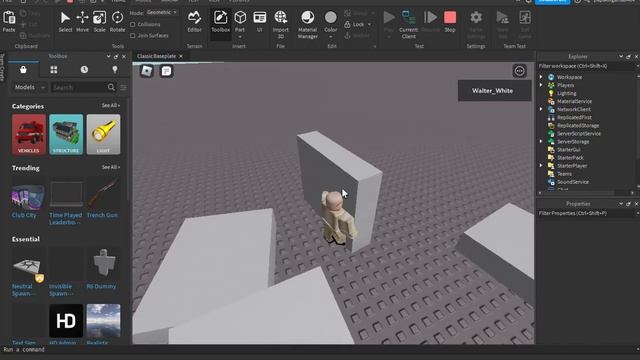Image resolution: width=640 pixels, height=360 pixels.
Task: Select the Light category thumbnail
Action: pyautogui.click(x=103, y=134)
